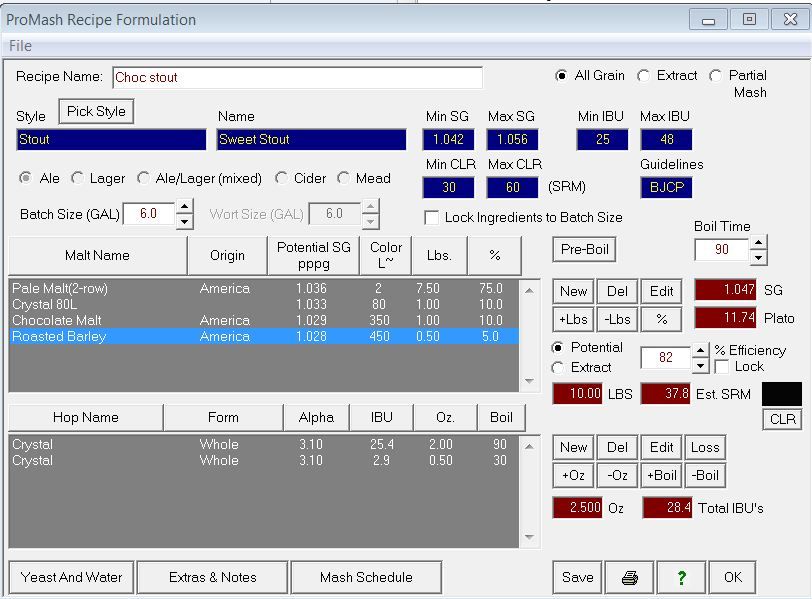Select the Extract recipe type radio button
Screen dimensions: 812x599
click(x=643, y=76)
